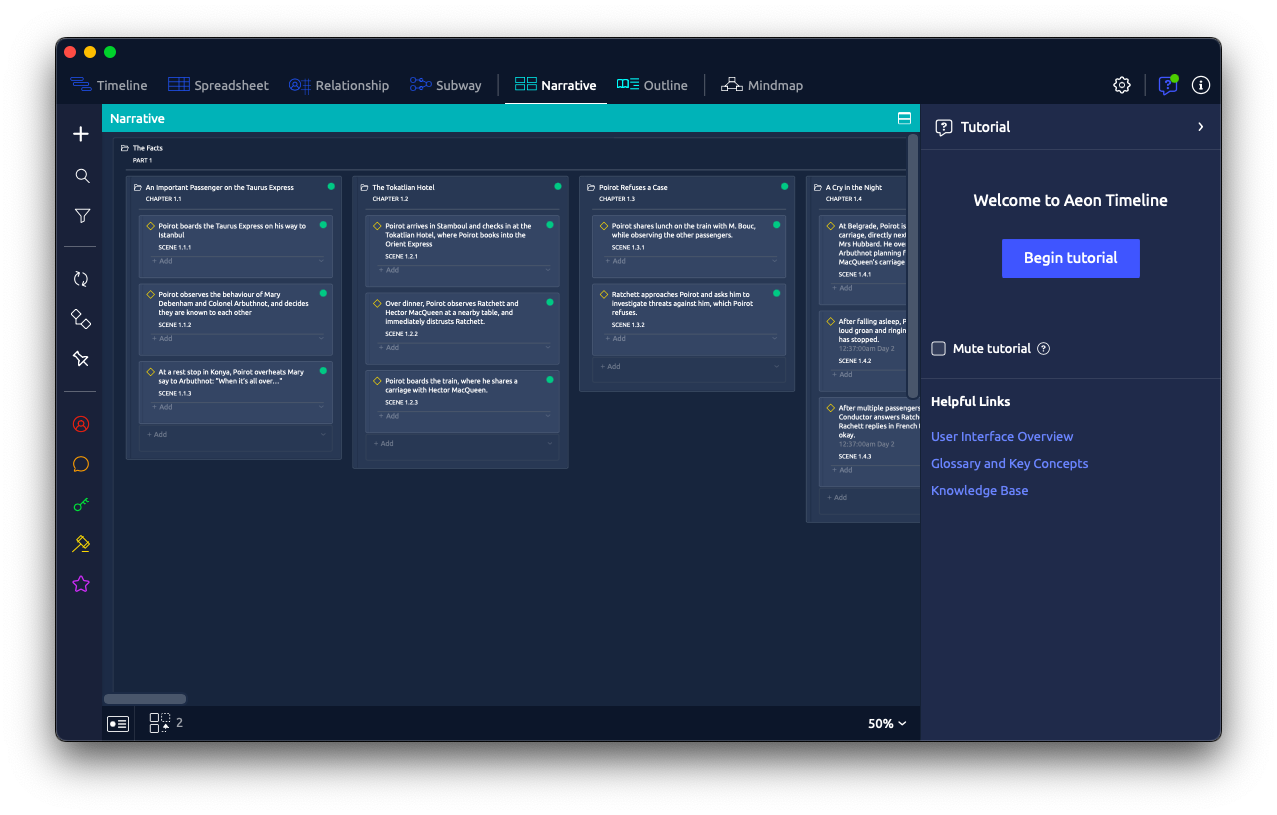Expand the Add dropdown arrow in scene 1.1.1

tap(321, 261)
